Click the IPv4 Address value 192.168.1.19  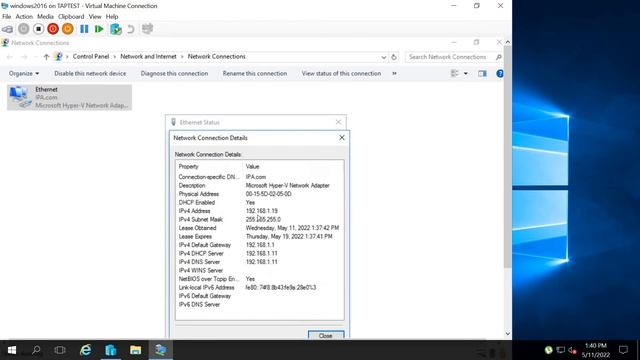262,211
